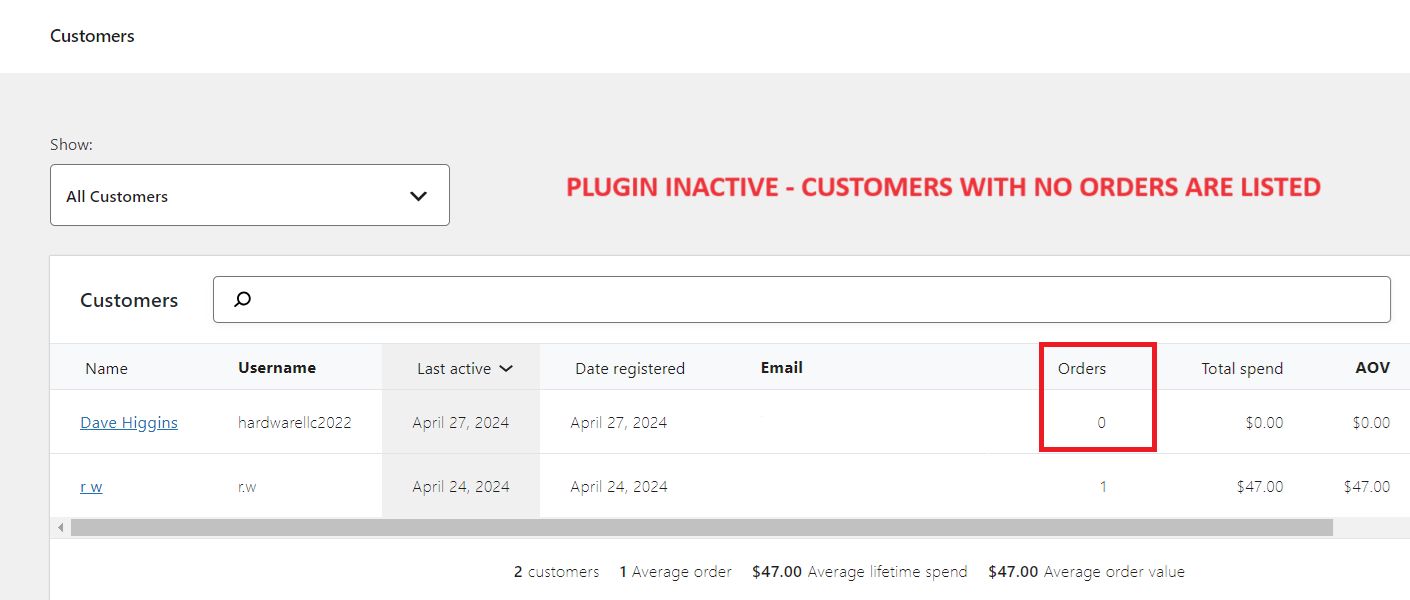This screenshot has width=1410, height=600.
Task: Sort by Orders column header
Action: click(1082, 368)
